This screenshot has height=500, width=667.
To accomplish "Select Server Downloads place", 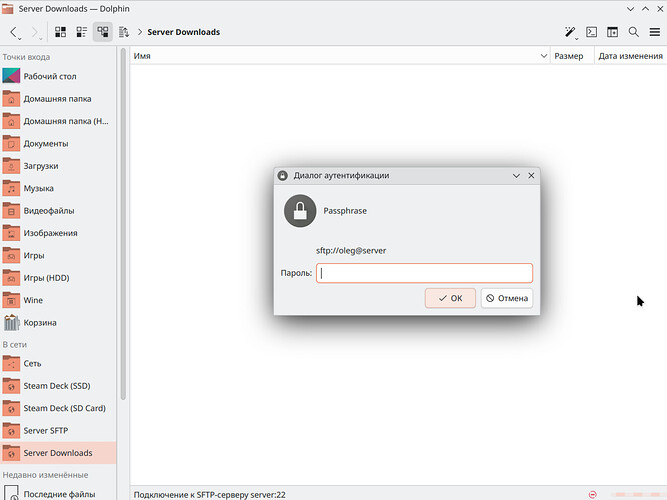I will click(58, 453).
